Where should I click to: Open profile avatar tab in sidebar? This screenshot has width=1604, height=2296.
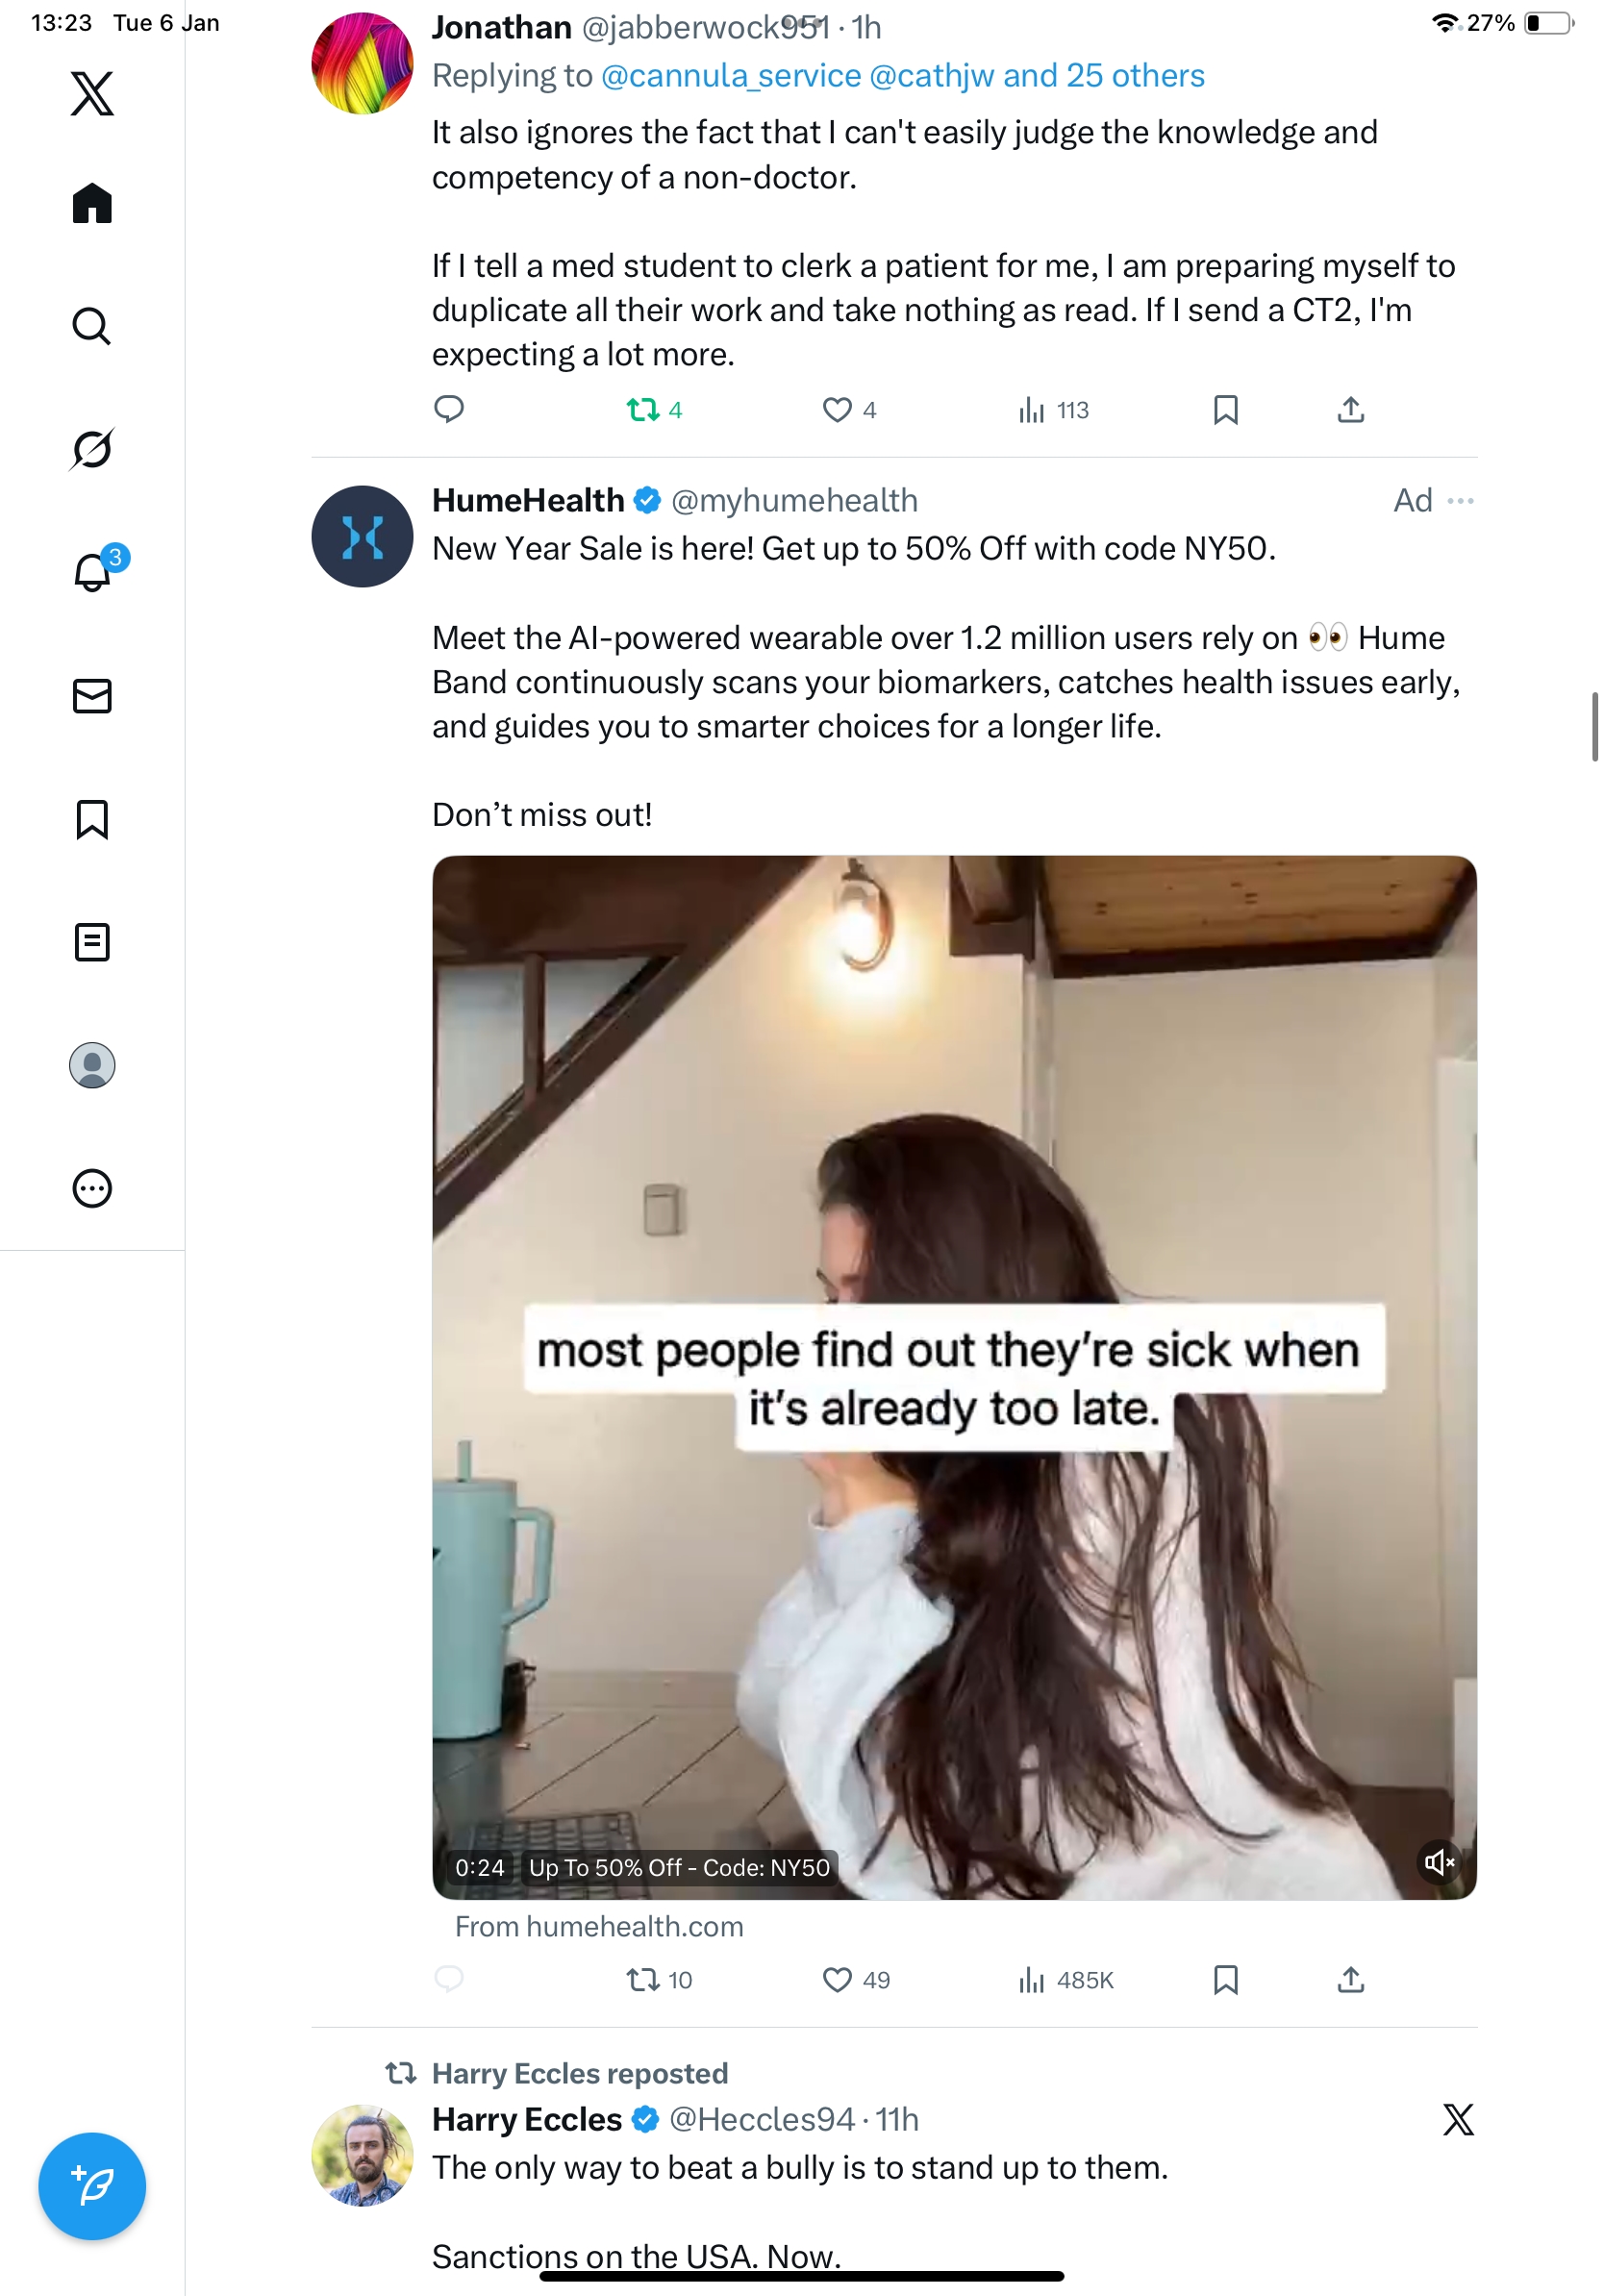point(92,1065)
